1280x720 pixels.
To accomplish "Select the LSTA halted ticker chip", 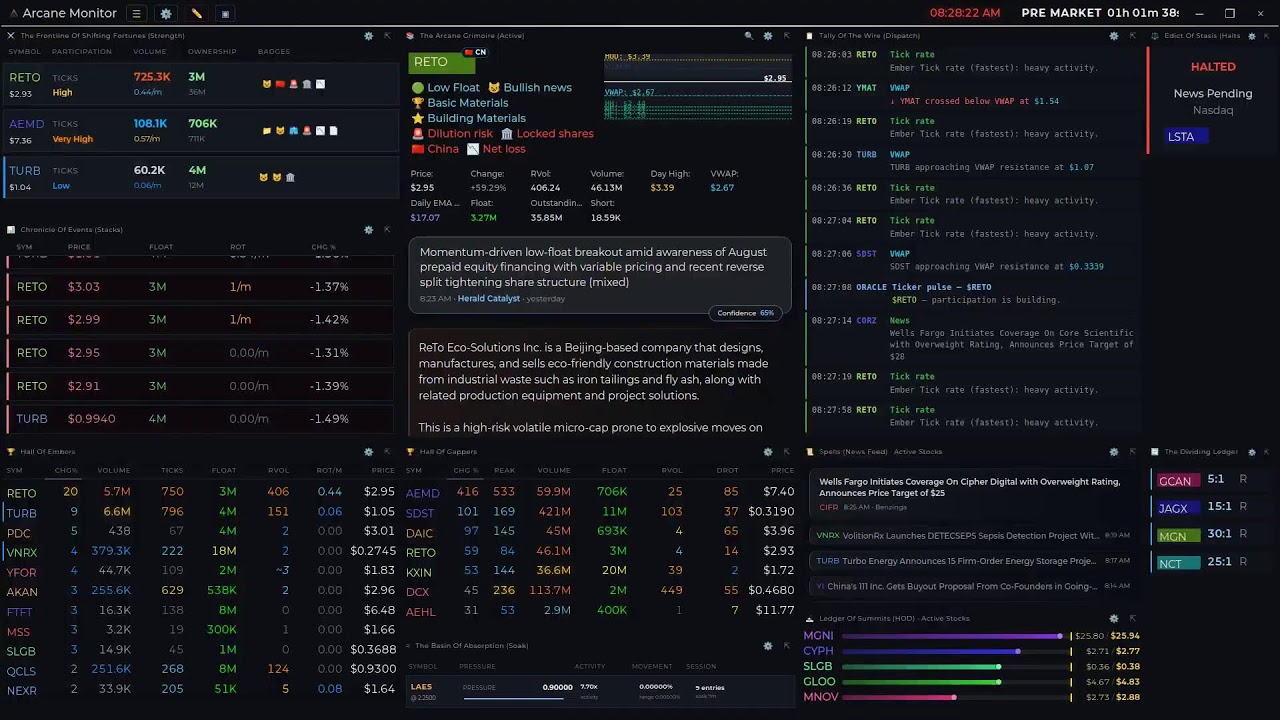I will [x=1187, y=136].
